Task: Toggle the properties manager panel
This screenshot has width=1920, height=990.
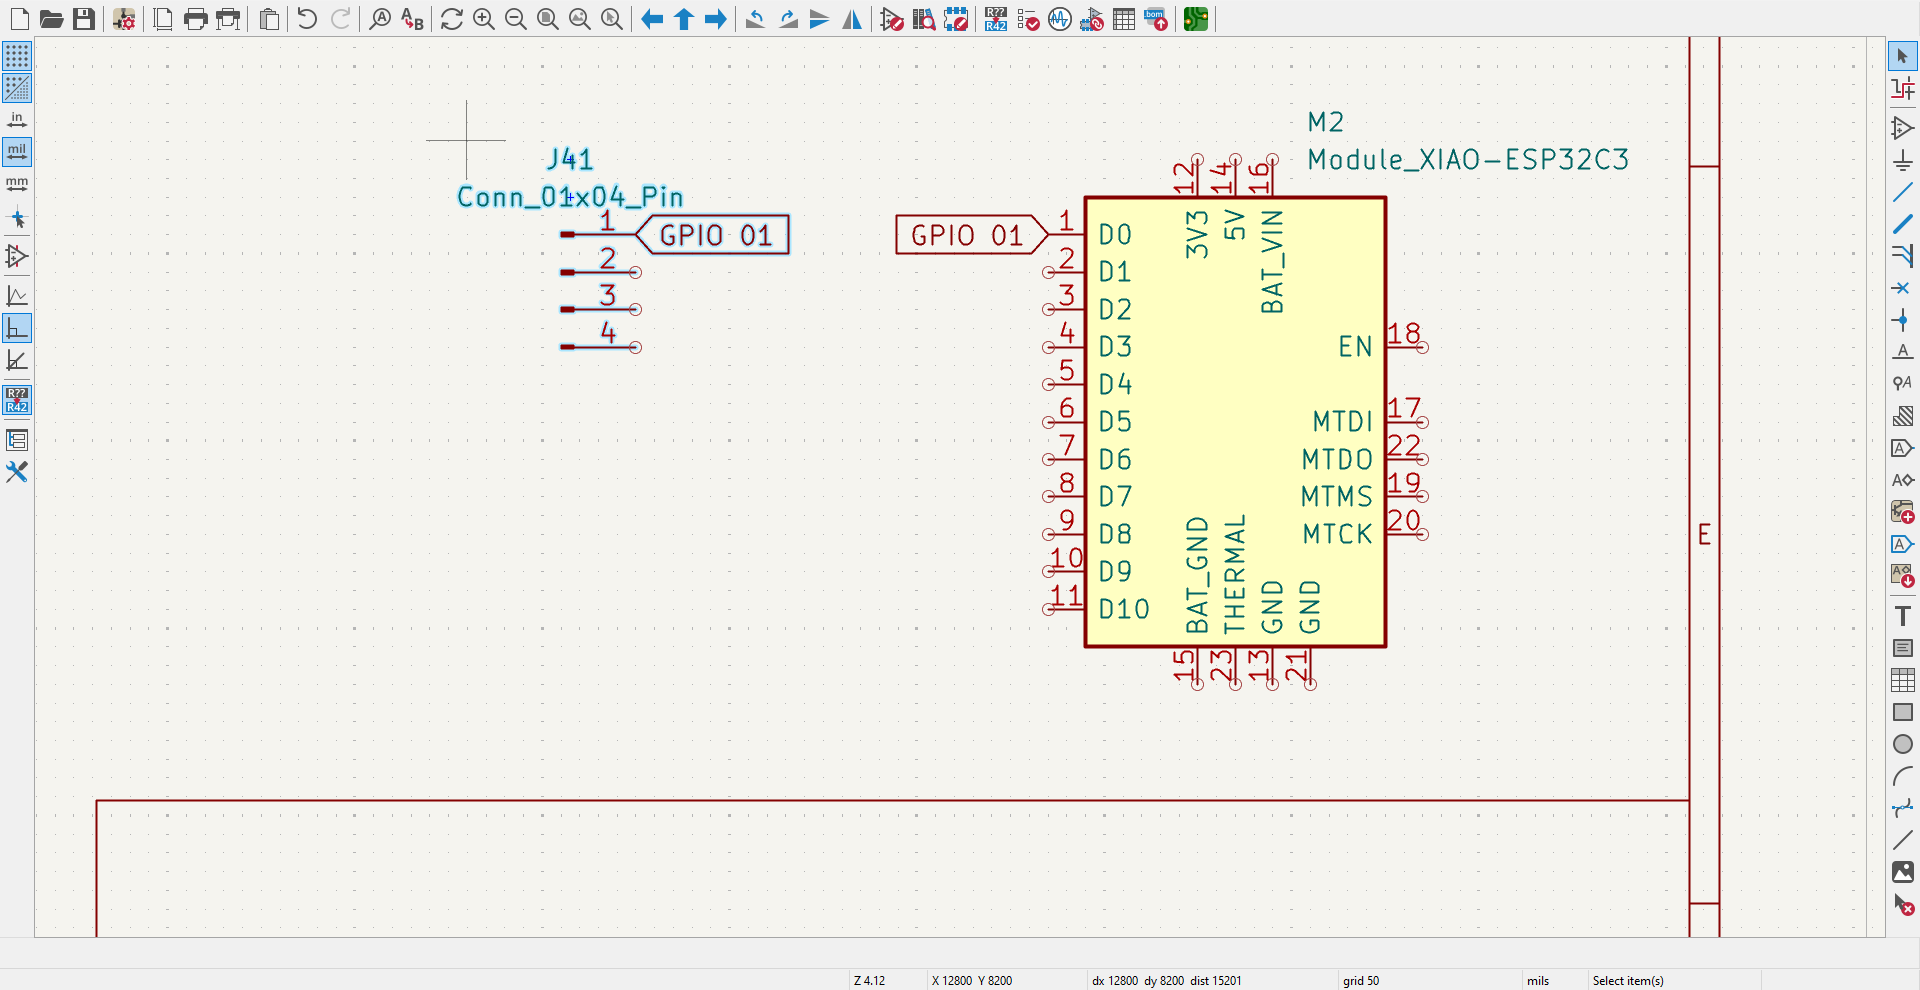Action: [x=17, y=472]
